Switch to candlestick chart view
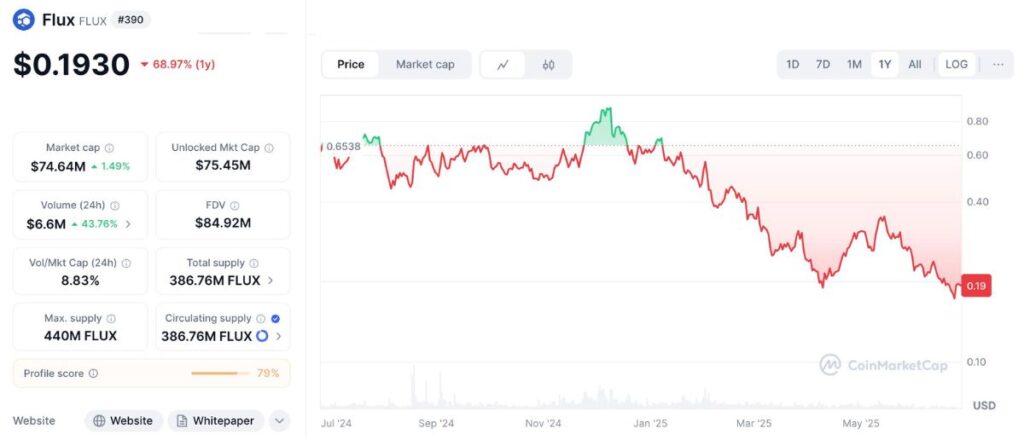The image size is (1024, 440). pos(548,65)
